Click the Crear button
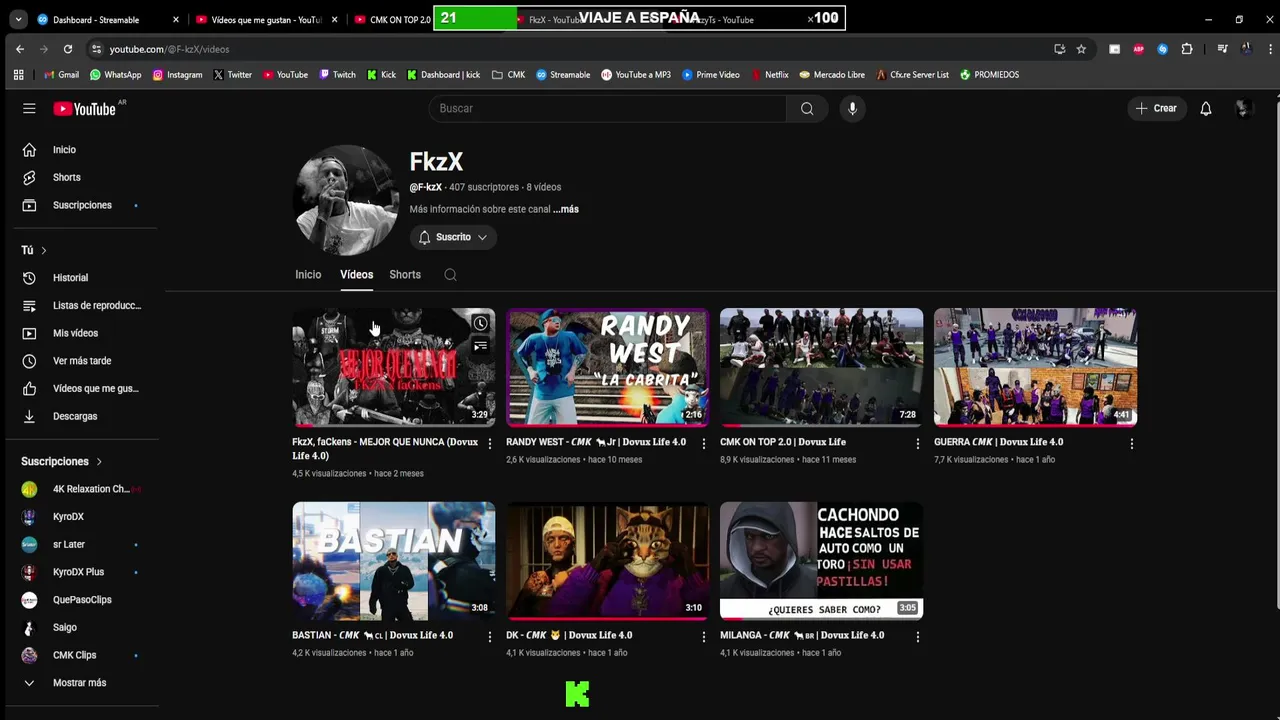This screenshot has height=720, width=1280. coord(1156,108)
